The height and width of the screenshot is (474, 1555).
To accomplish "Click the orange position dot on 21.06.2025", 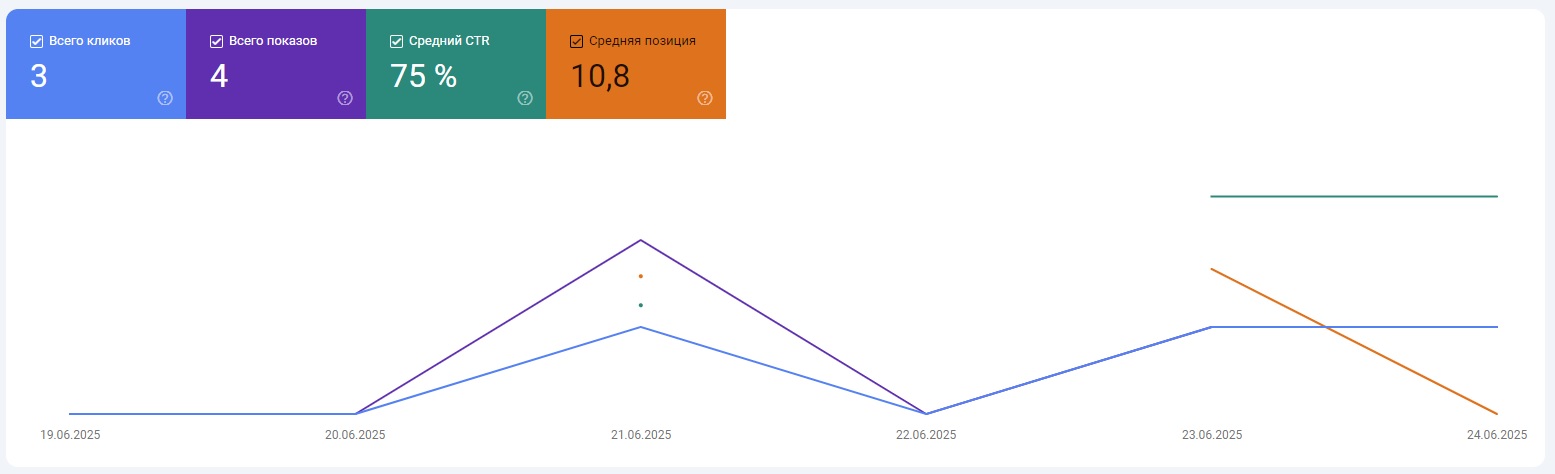I will tap(640, 276).
